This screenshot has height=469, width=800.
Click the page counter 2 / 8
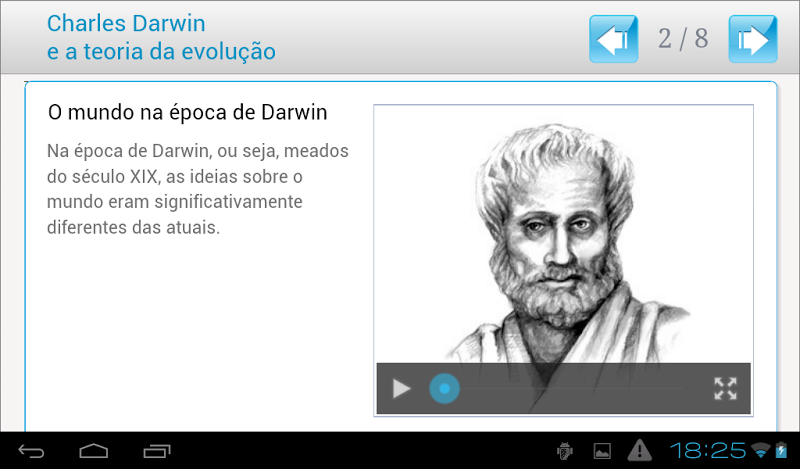pos(683,39)
